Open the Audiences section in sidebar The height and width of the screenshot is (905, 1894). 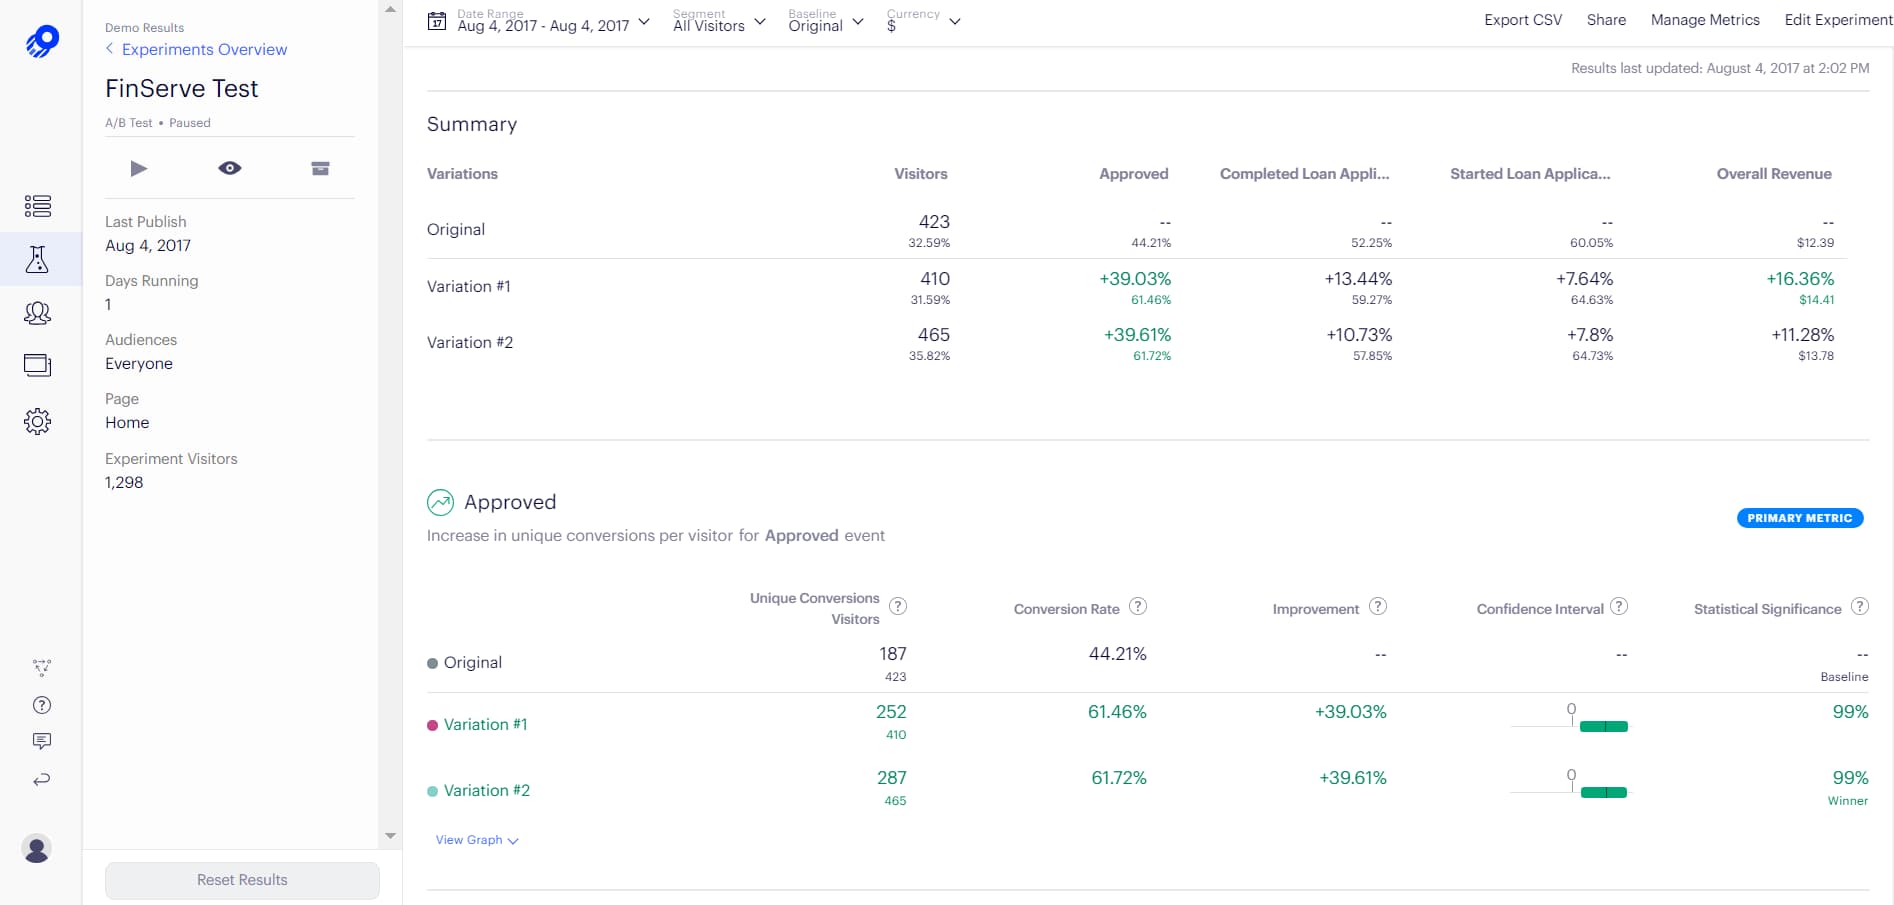coord(38,313)
